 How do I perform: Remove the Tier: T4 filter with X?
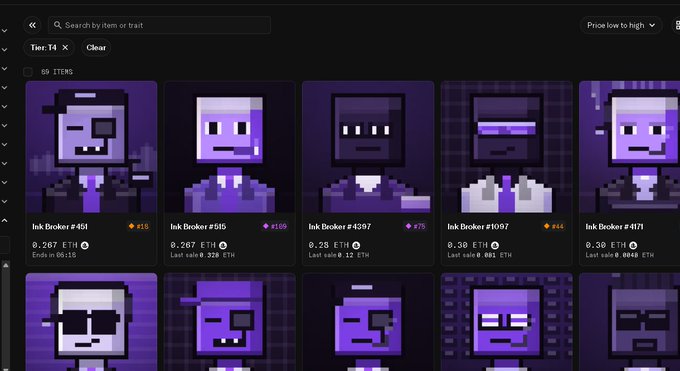click(x=65, y=48)
